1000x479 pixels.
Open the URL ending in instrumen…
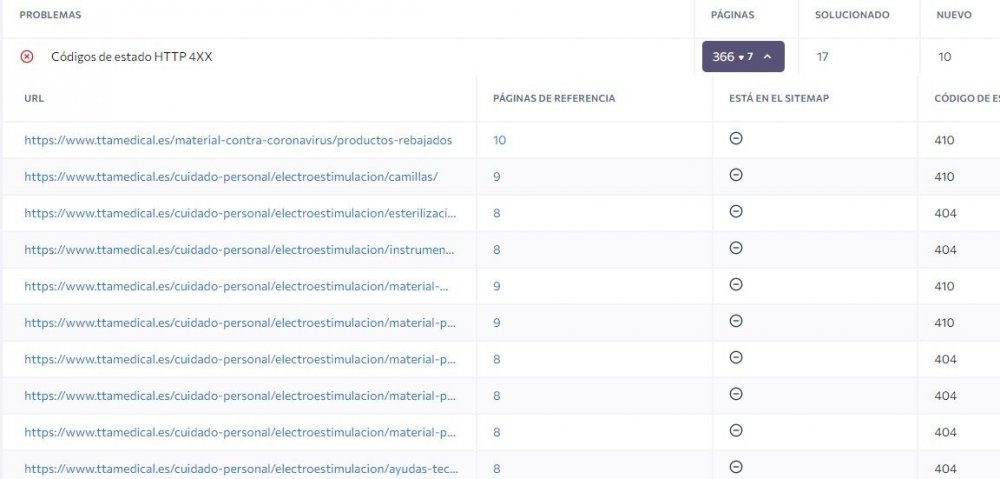point(240,249)
